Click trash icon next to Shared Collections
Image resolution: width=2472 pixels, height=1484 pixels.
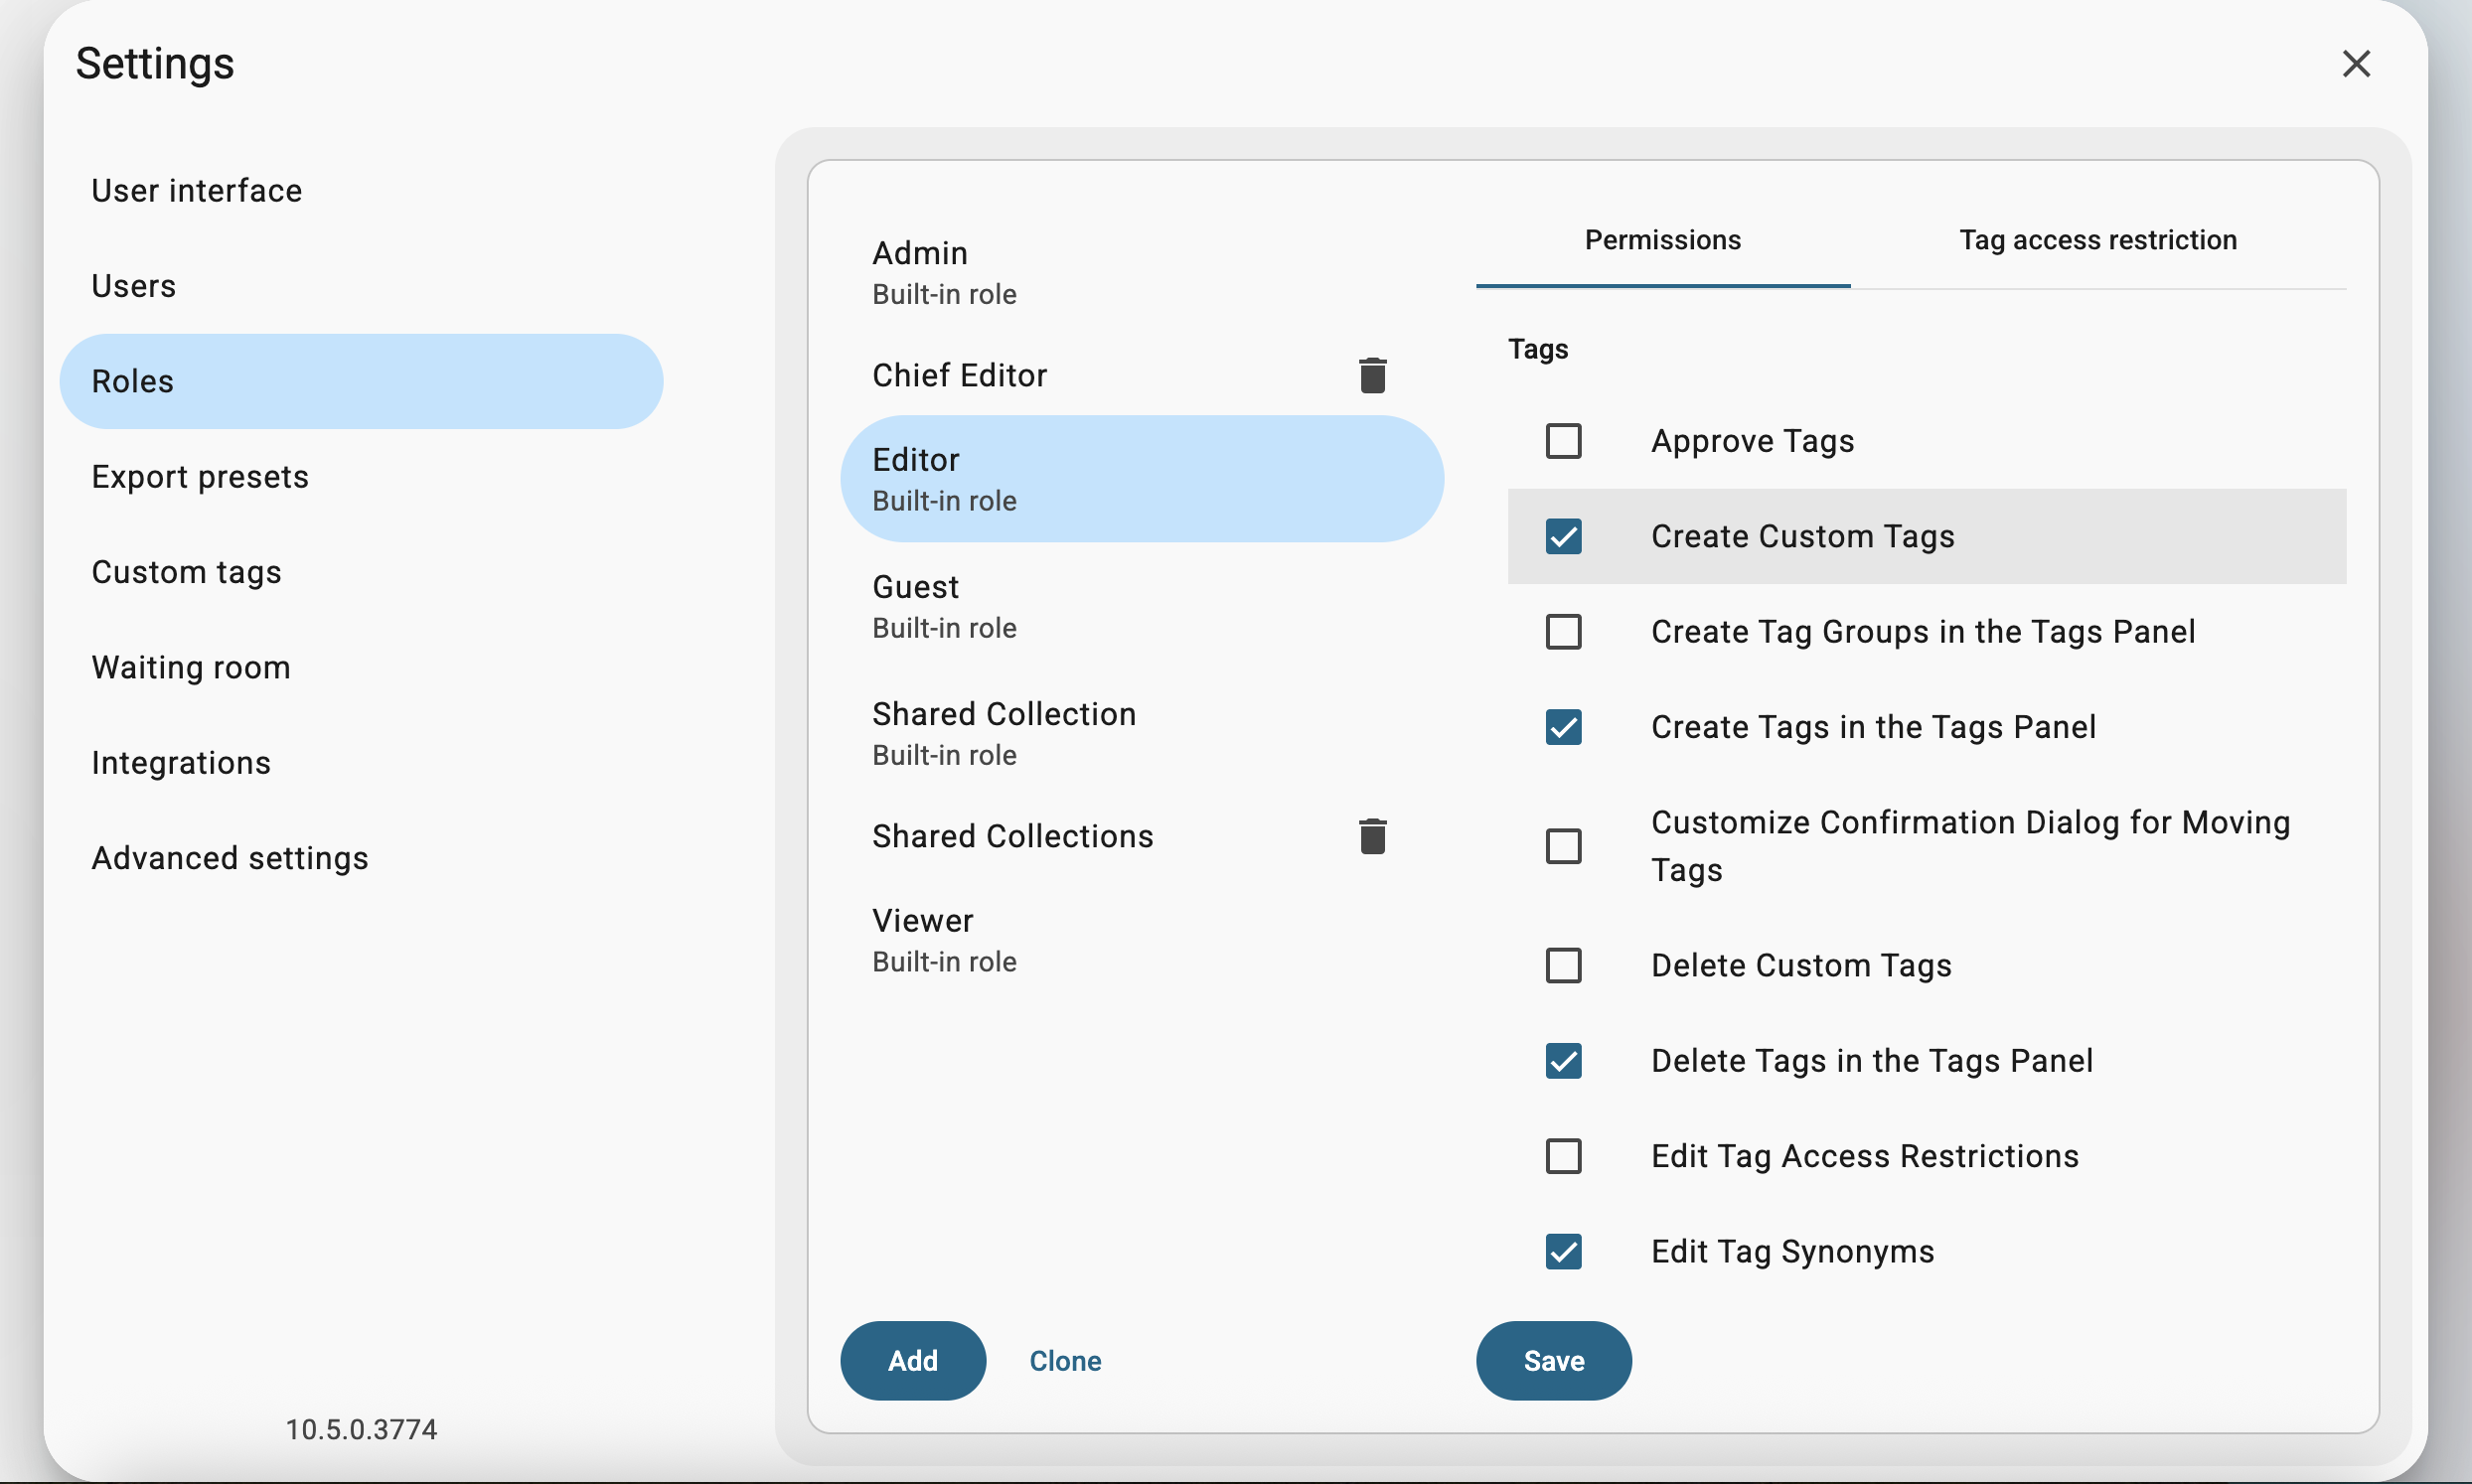tap(1372, 836)
